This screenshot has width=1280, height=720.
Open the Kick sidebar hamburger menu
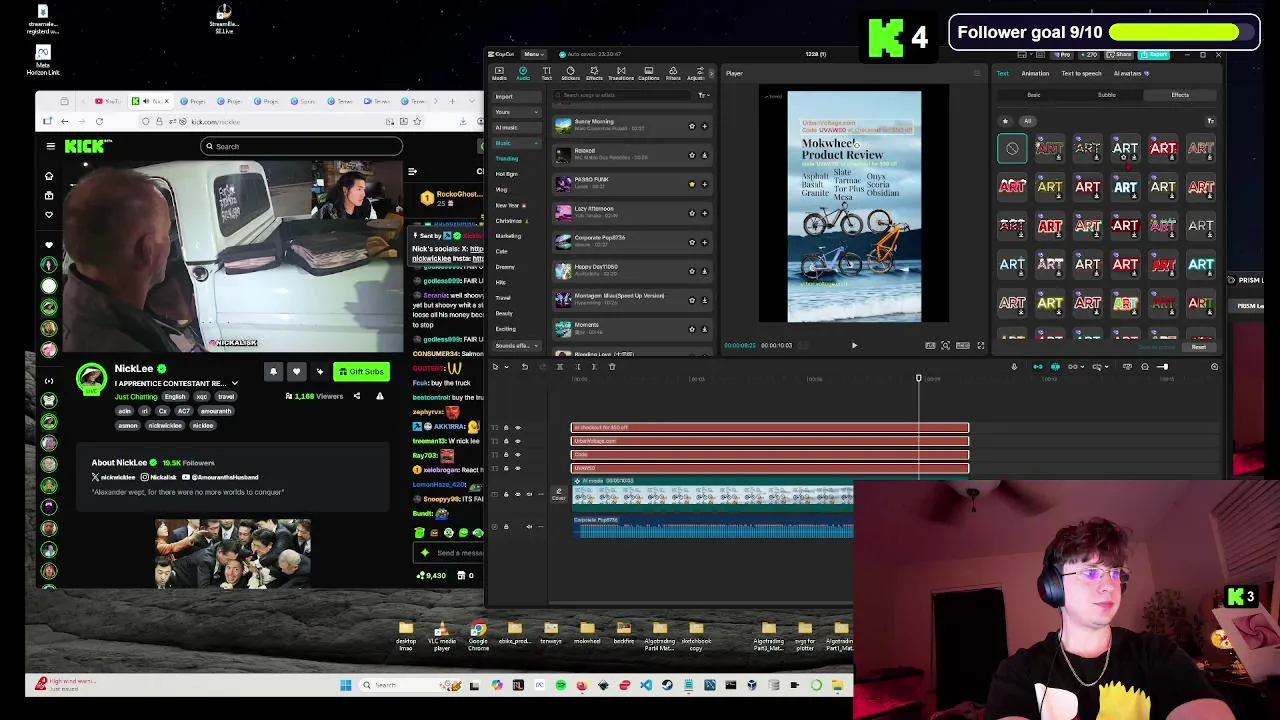(50, 146)
